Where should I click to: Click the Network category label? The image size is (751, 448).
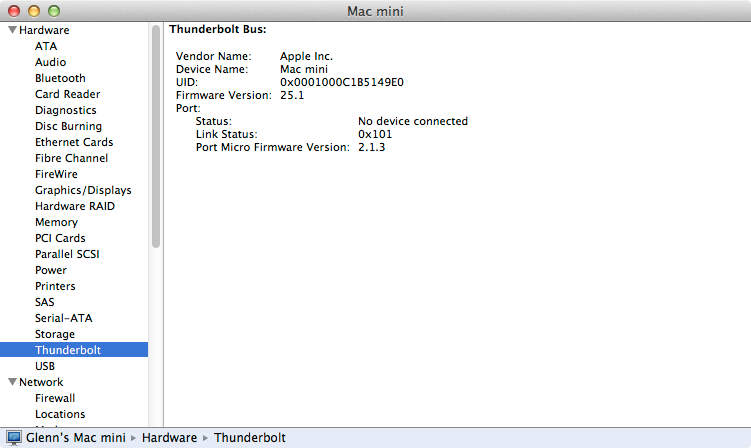pos(41,382)
